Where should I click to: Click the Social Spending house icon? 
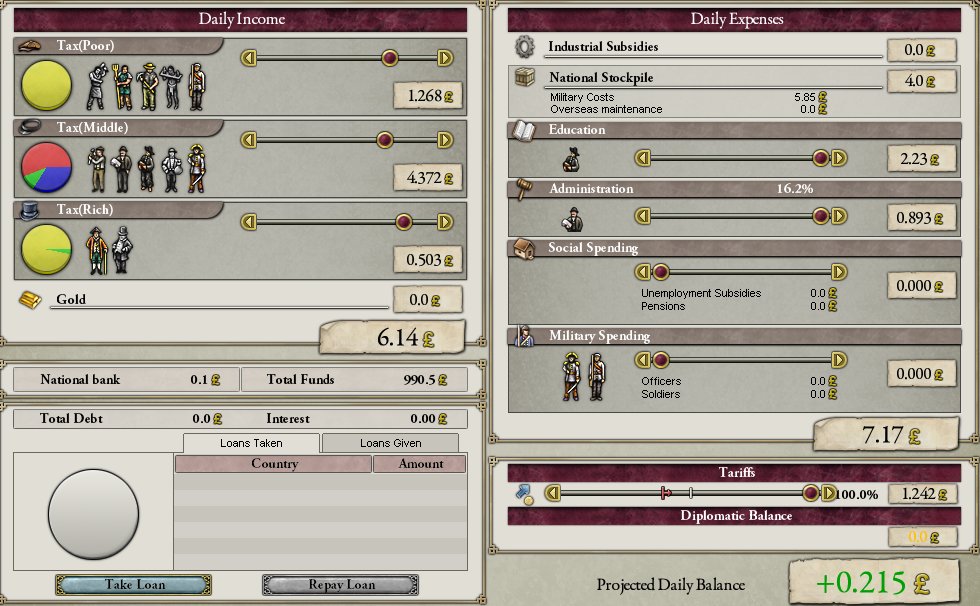(524, 248)
